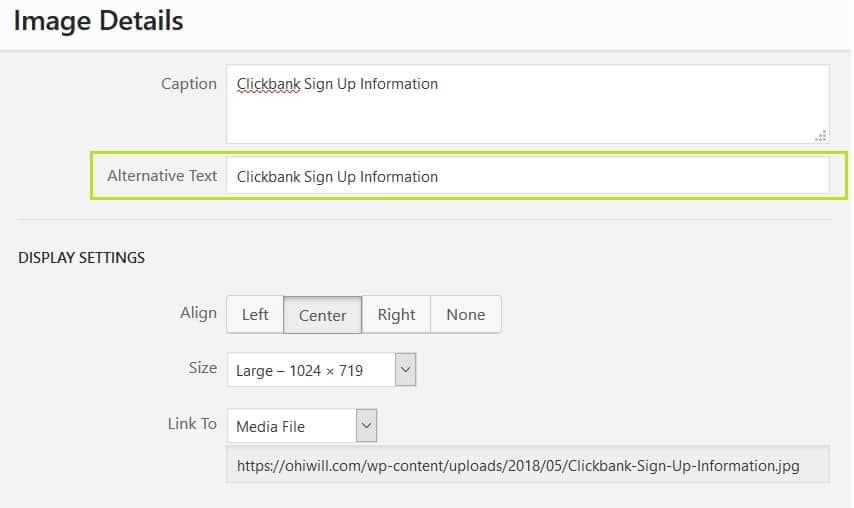Screen dimensions: 854x508
Task: Click the Caption label
Action: [x=188, y=84]
